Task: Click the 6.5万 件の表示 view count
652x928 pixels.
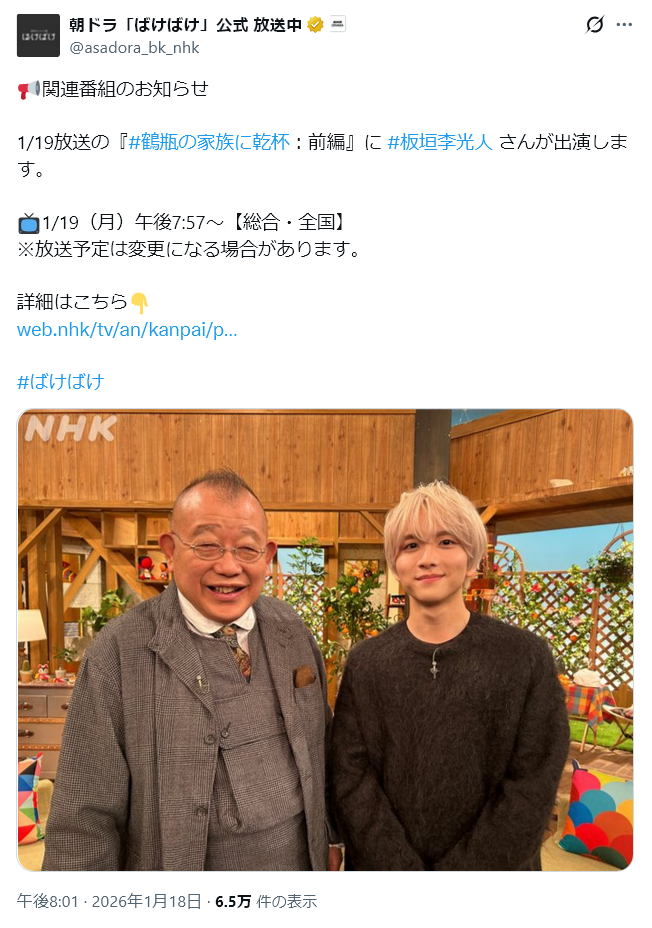Action: pos(266,901)
